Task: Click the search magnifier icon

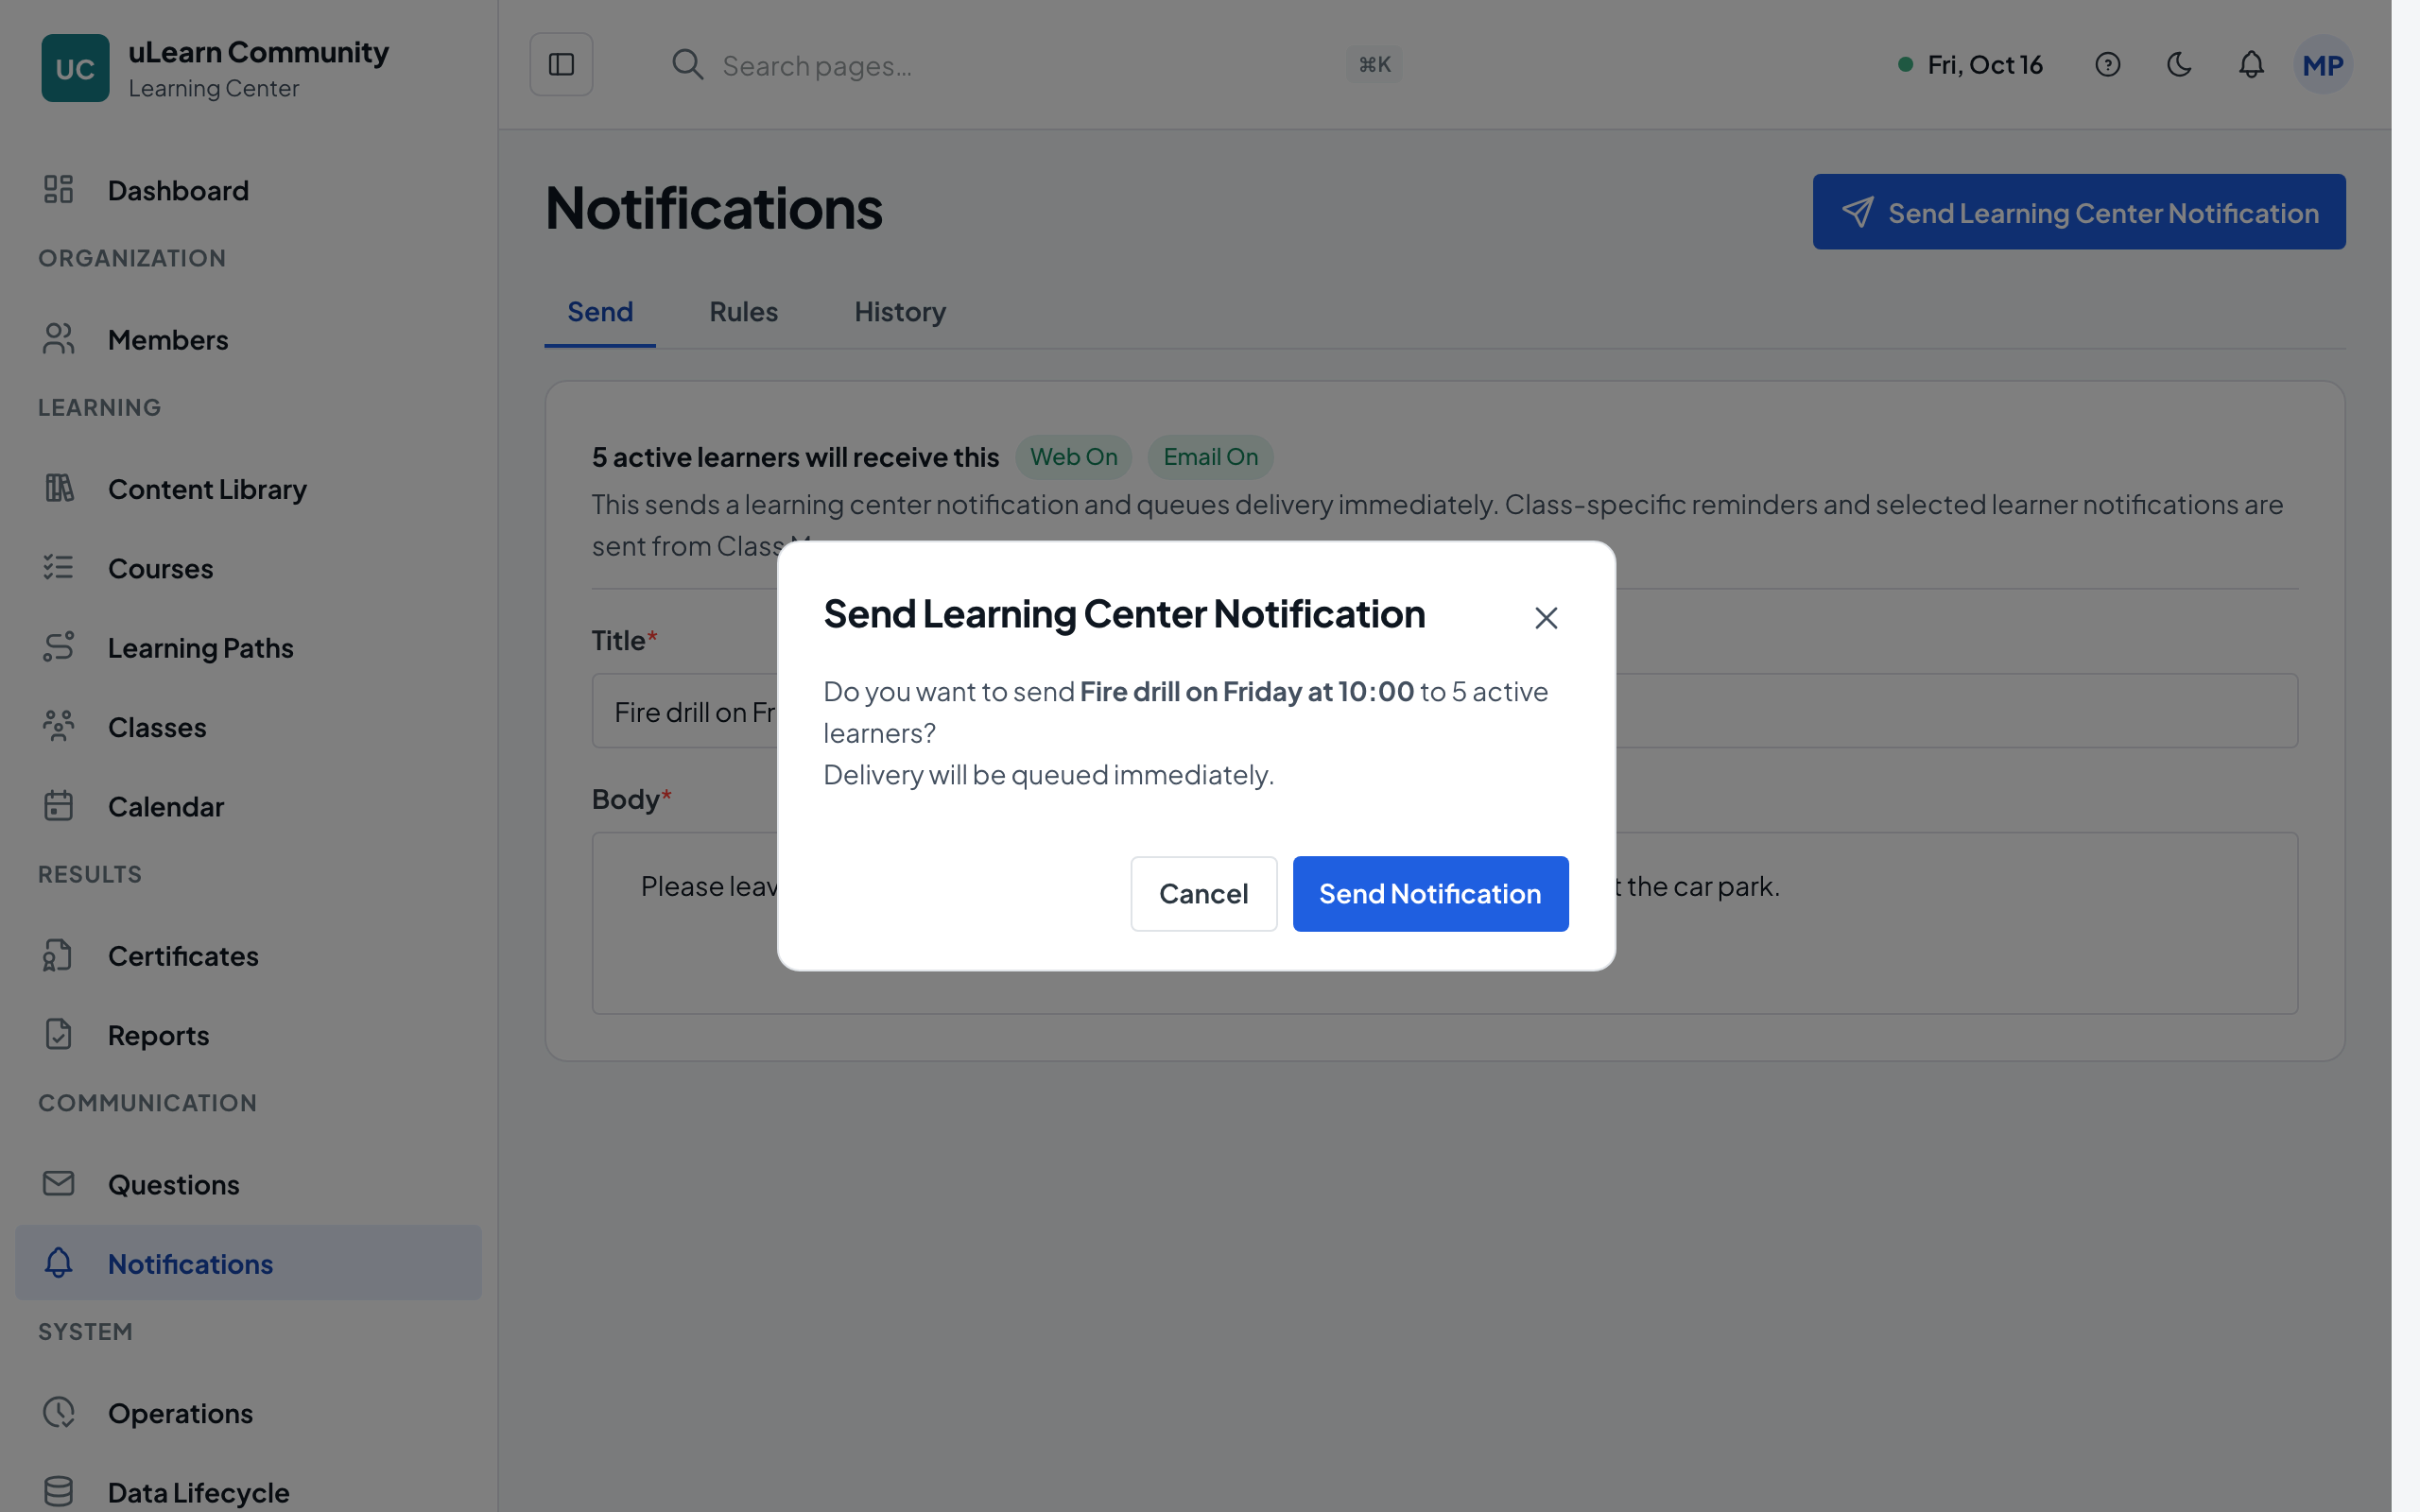Action: coord(687,65)
